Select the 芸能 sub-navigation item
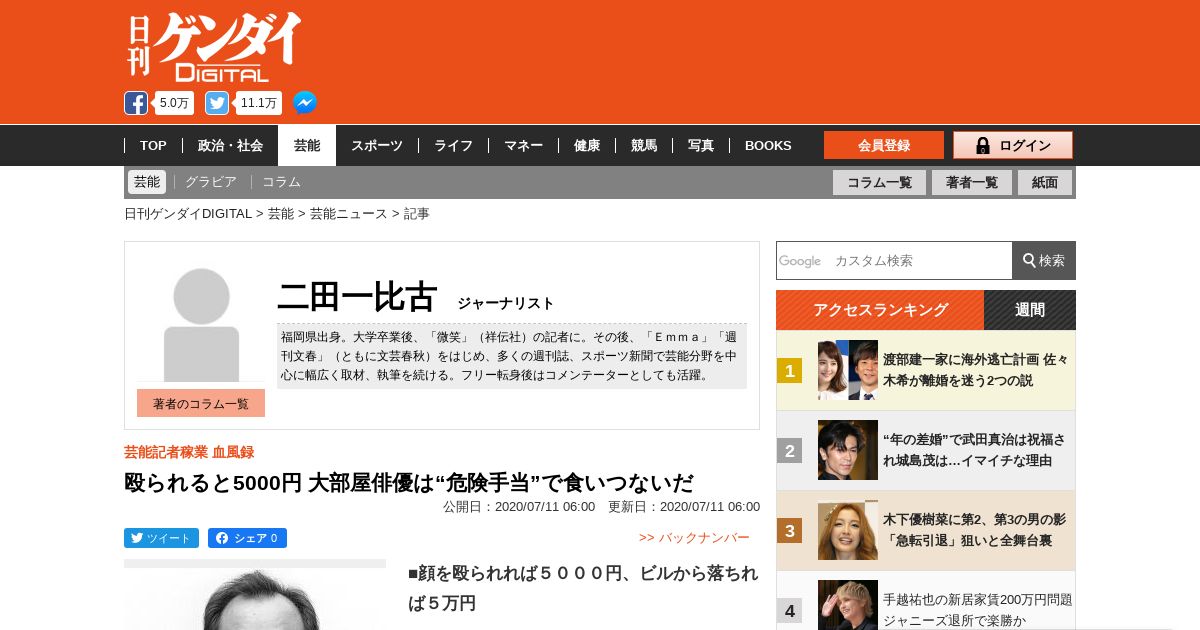 tap(147, 182)
